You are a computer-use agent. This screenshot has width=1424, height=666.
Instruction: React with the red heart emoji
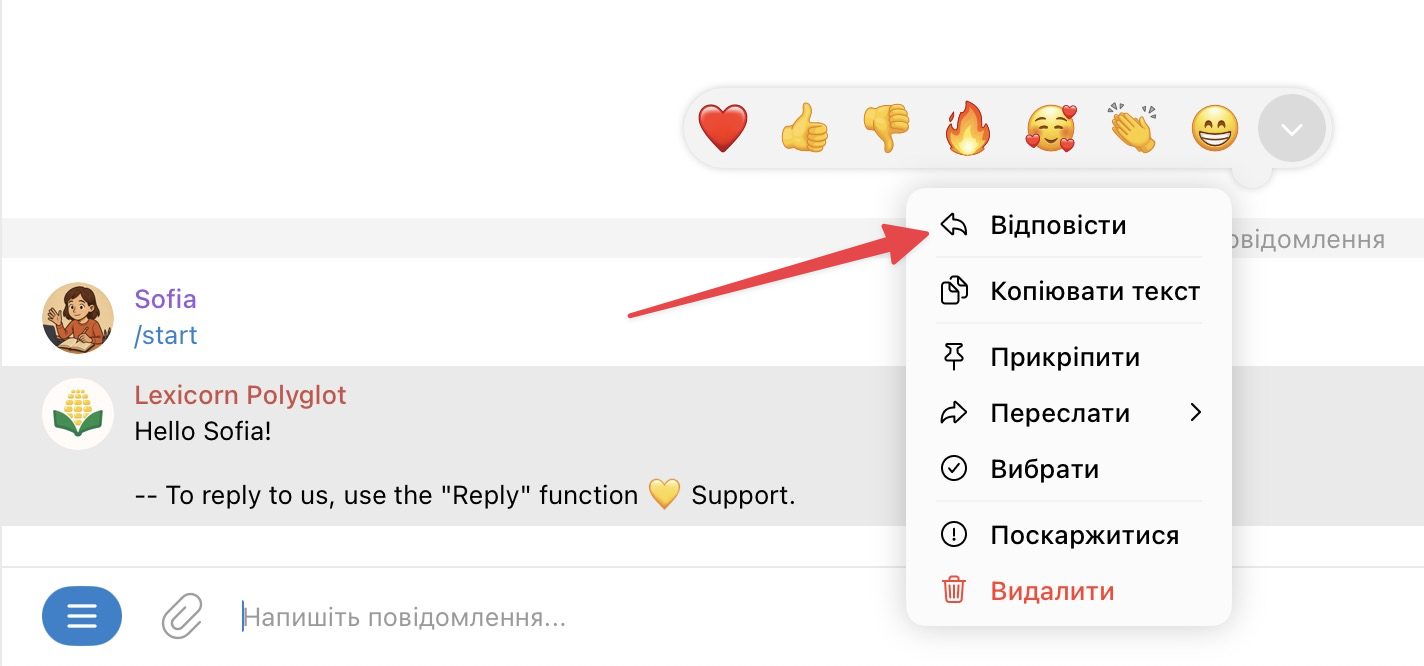click(722, 130)
